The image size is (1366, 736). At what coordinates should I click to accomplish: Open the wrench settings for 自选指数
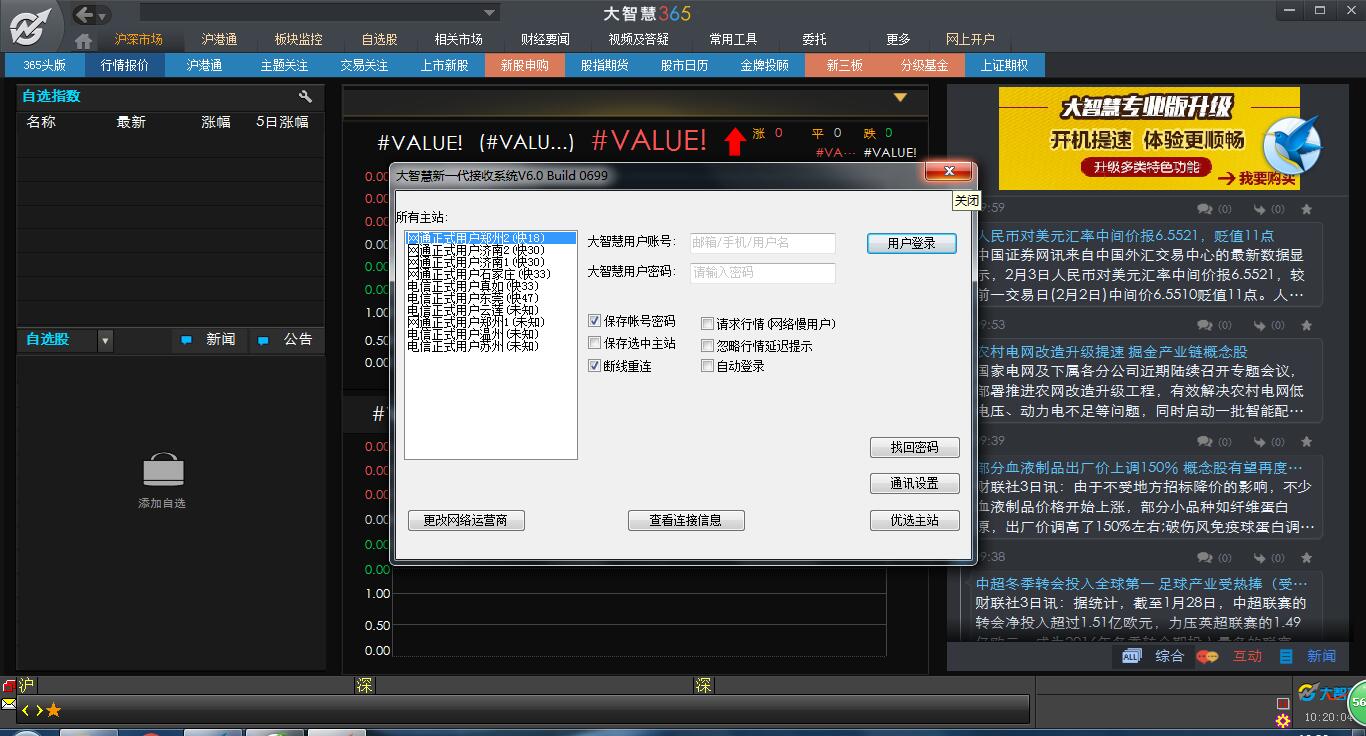tap(305, 96)
